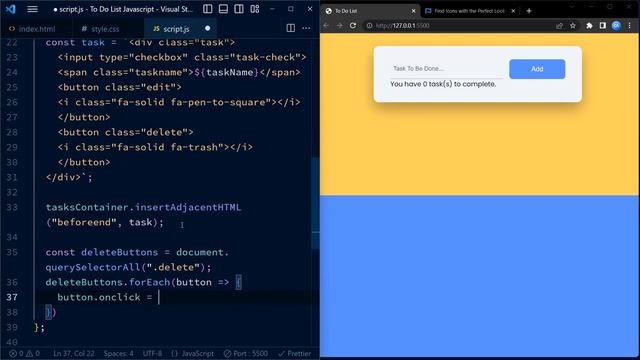Click unsaved dot on script.js tab
This screenshot has height=360, width=640.
click(207, 29)
